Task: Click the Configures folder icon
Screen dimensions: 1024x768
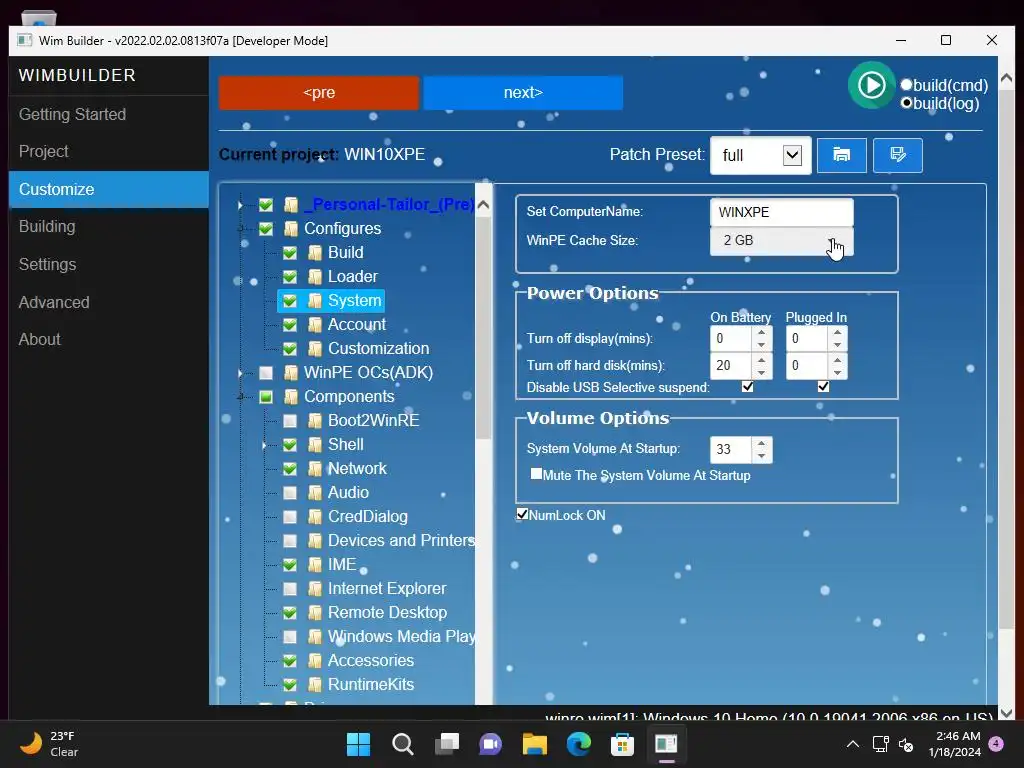Action: 291,229
